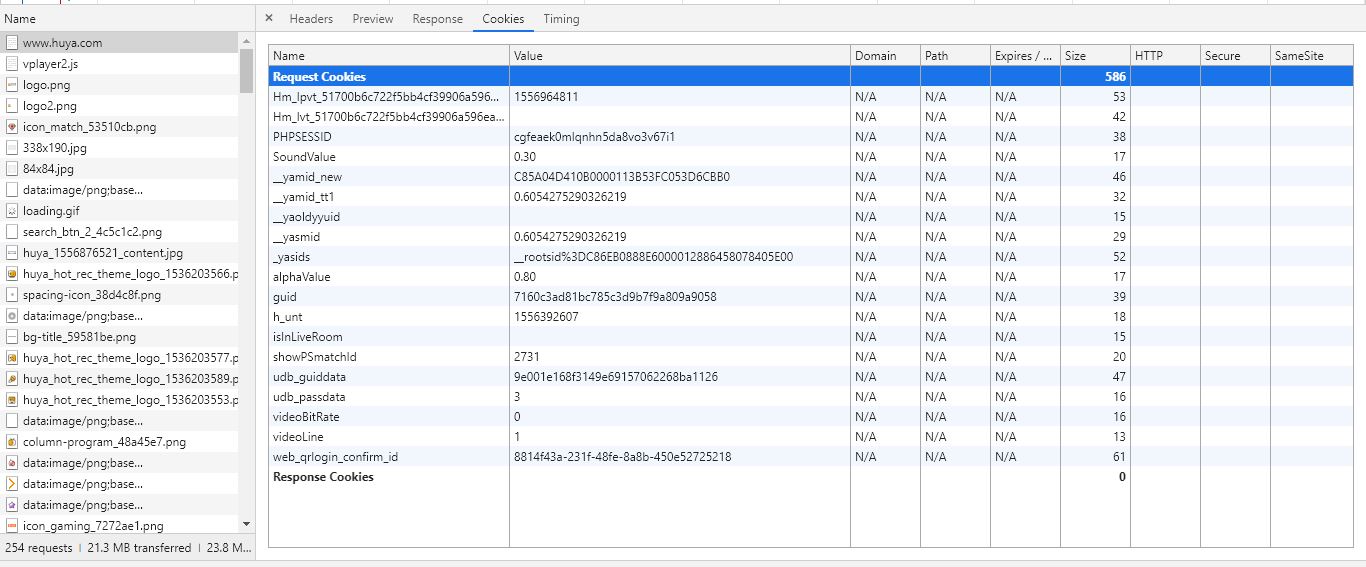Select the www.huya.com request
The width and height of the screenshot is (1366, 567).
click(120, 43)
